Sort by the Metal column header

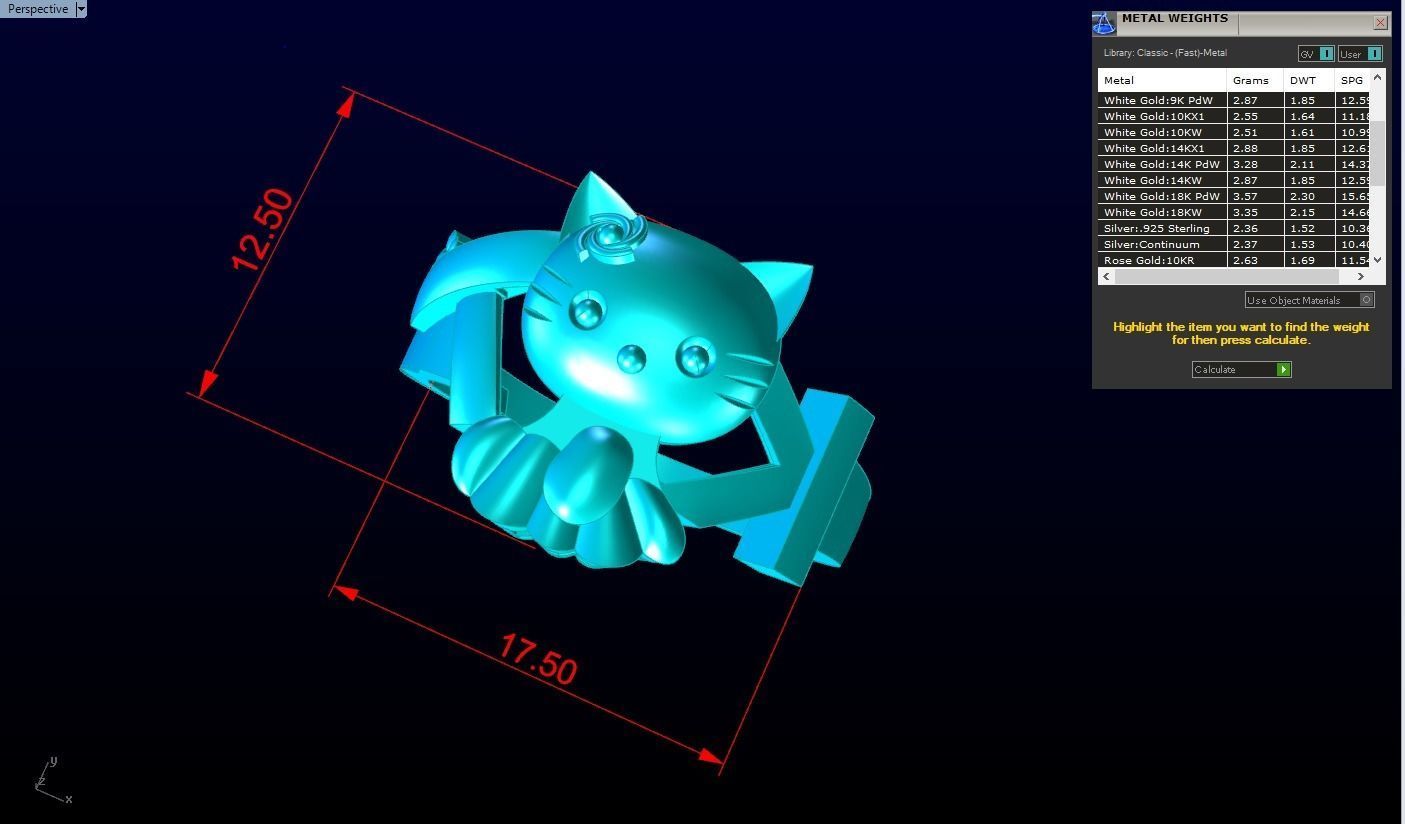(1162, 80)
